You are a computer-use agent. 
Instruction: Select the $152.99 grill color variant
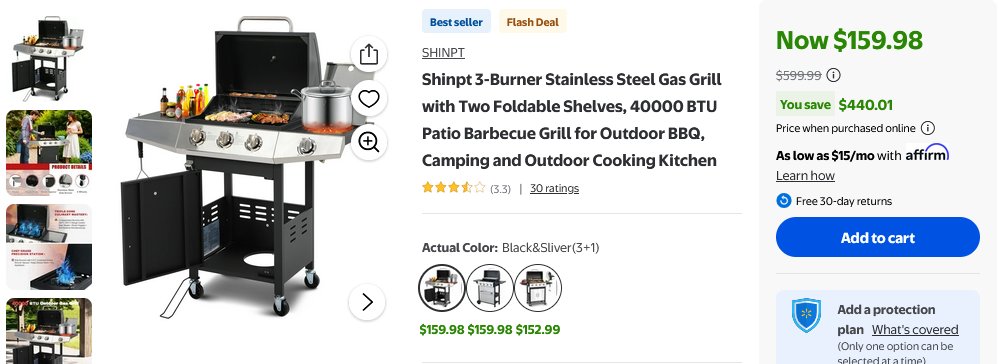pos(538,287)
